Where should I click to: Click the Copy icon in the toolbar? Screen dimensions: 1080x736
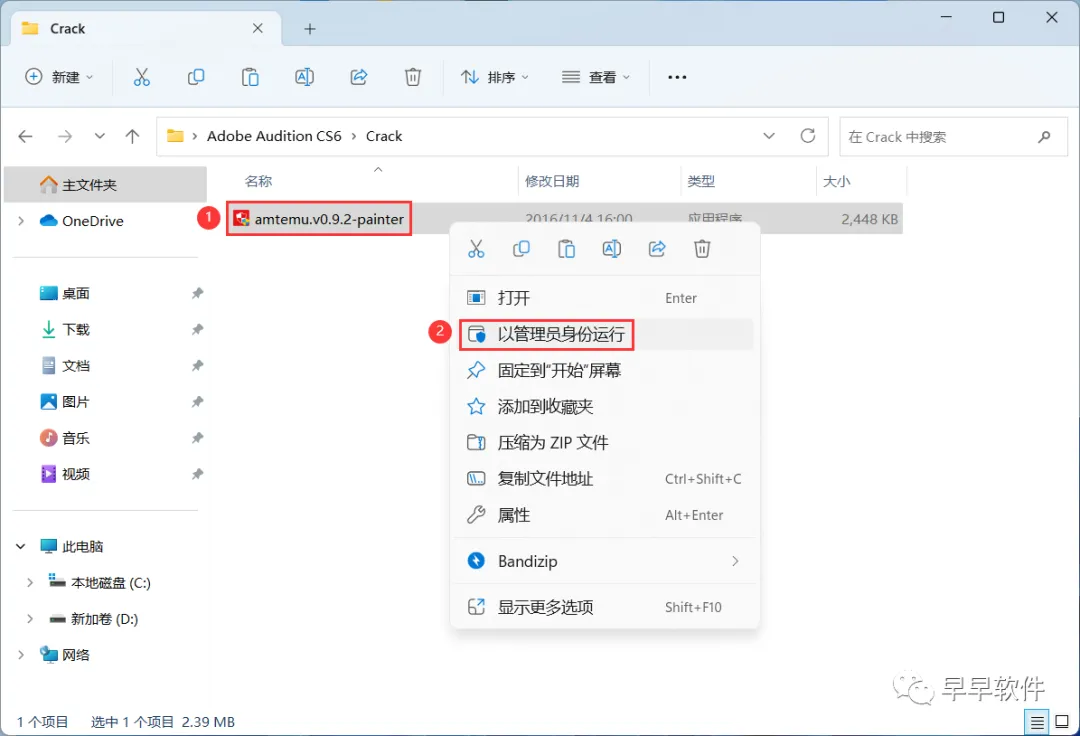tap(196, 77)
